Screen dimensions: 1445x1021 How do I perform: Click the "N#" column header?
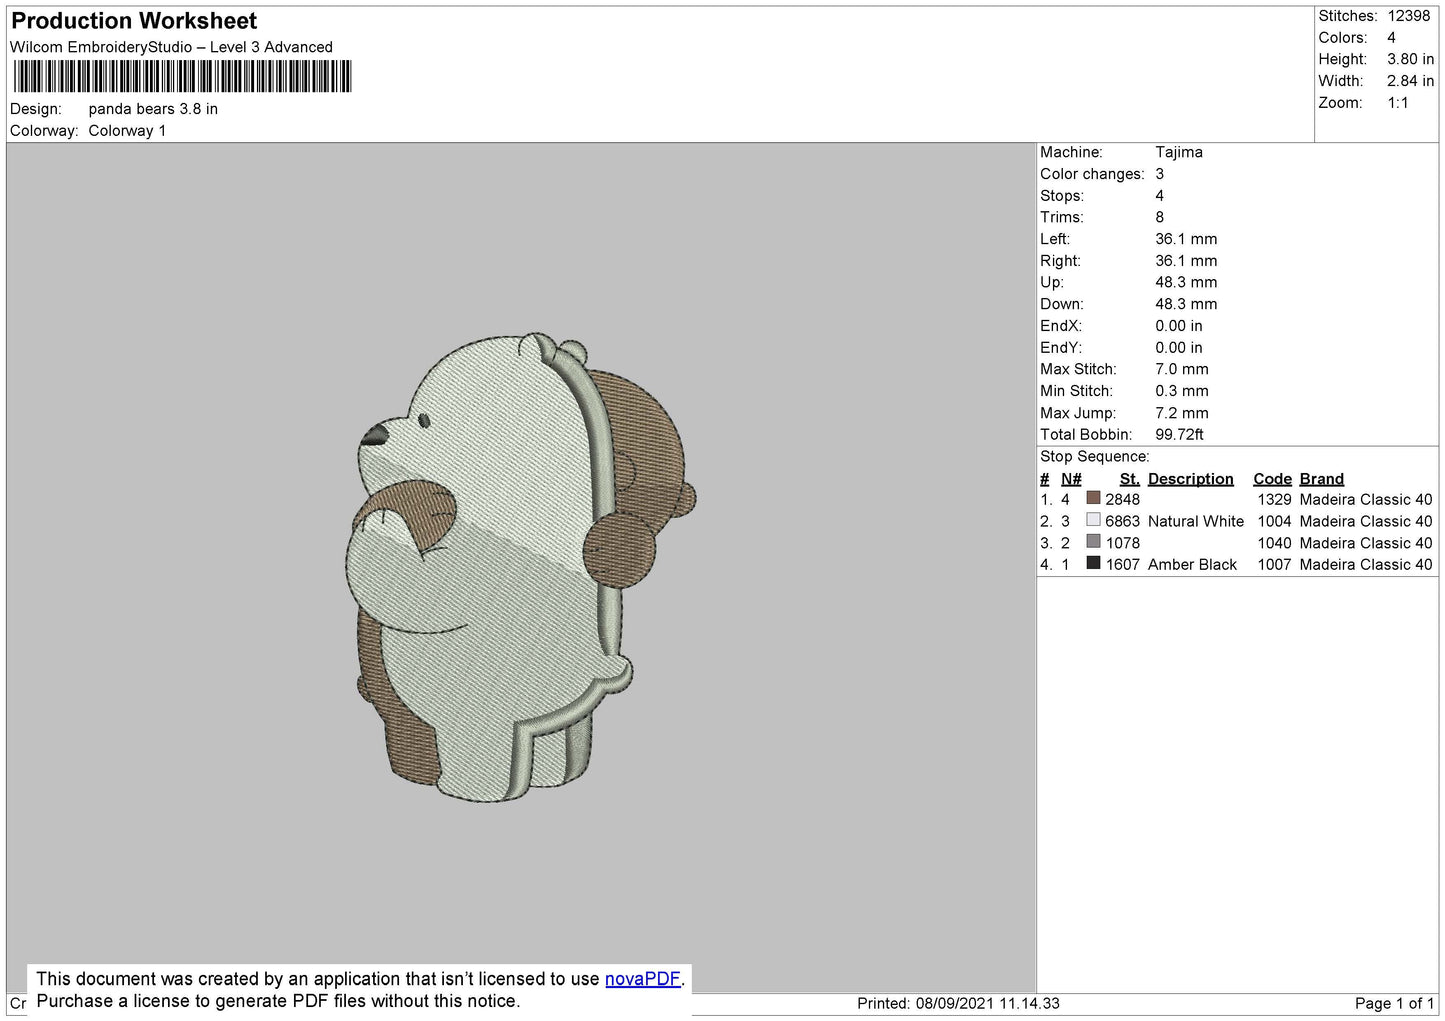click(1071, 479)
